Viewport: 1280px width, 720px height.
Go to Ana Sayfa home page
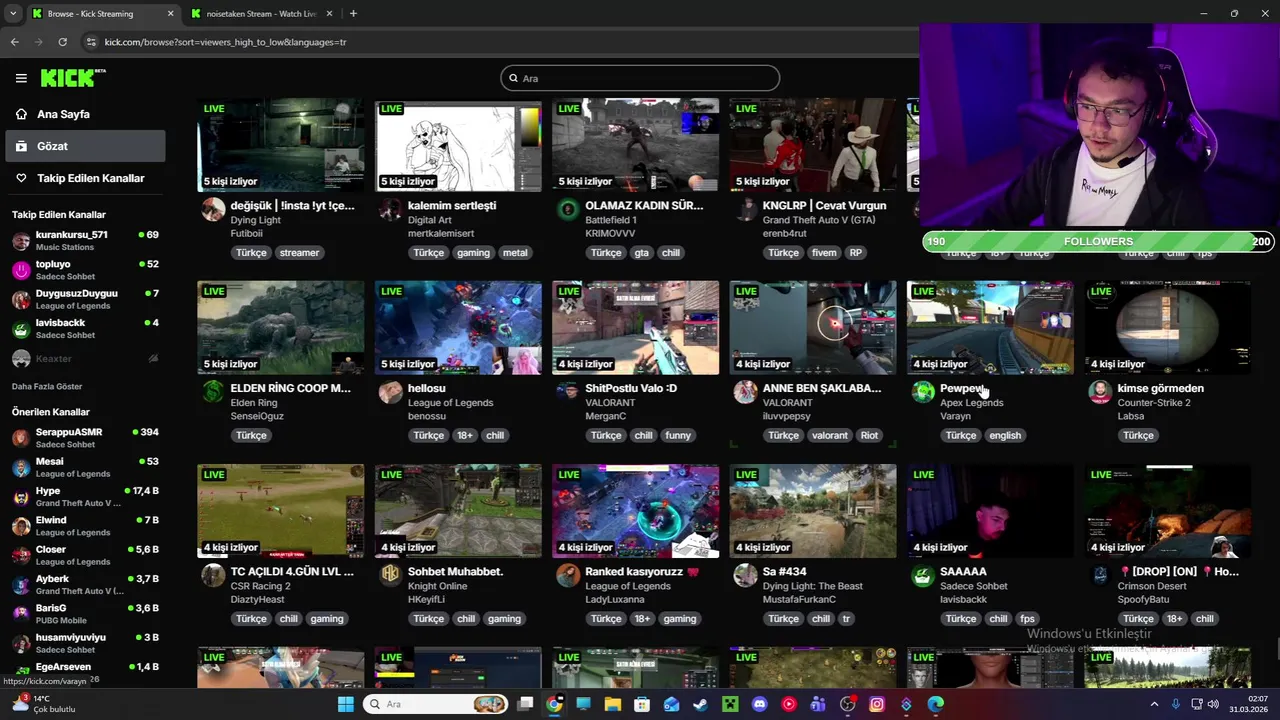[x=63, y=114]
